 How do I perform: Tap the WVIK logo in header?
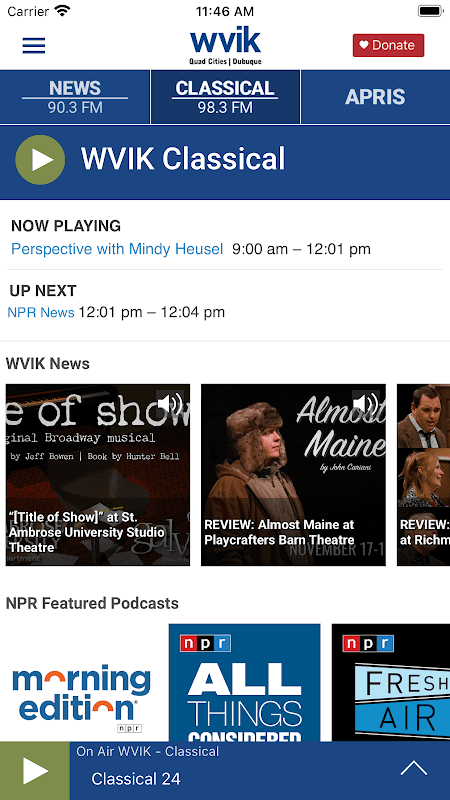pyautogui.click(x=225, y=46)
